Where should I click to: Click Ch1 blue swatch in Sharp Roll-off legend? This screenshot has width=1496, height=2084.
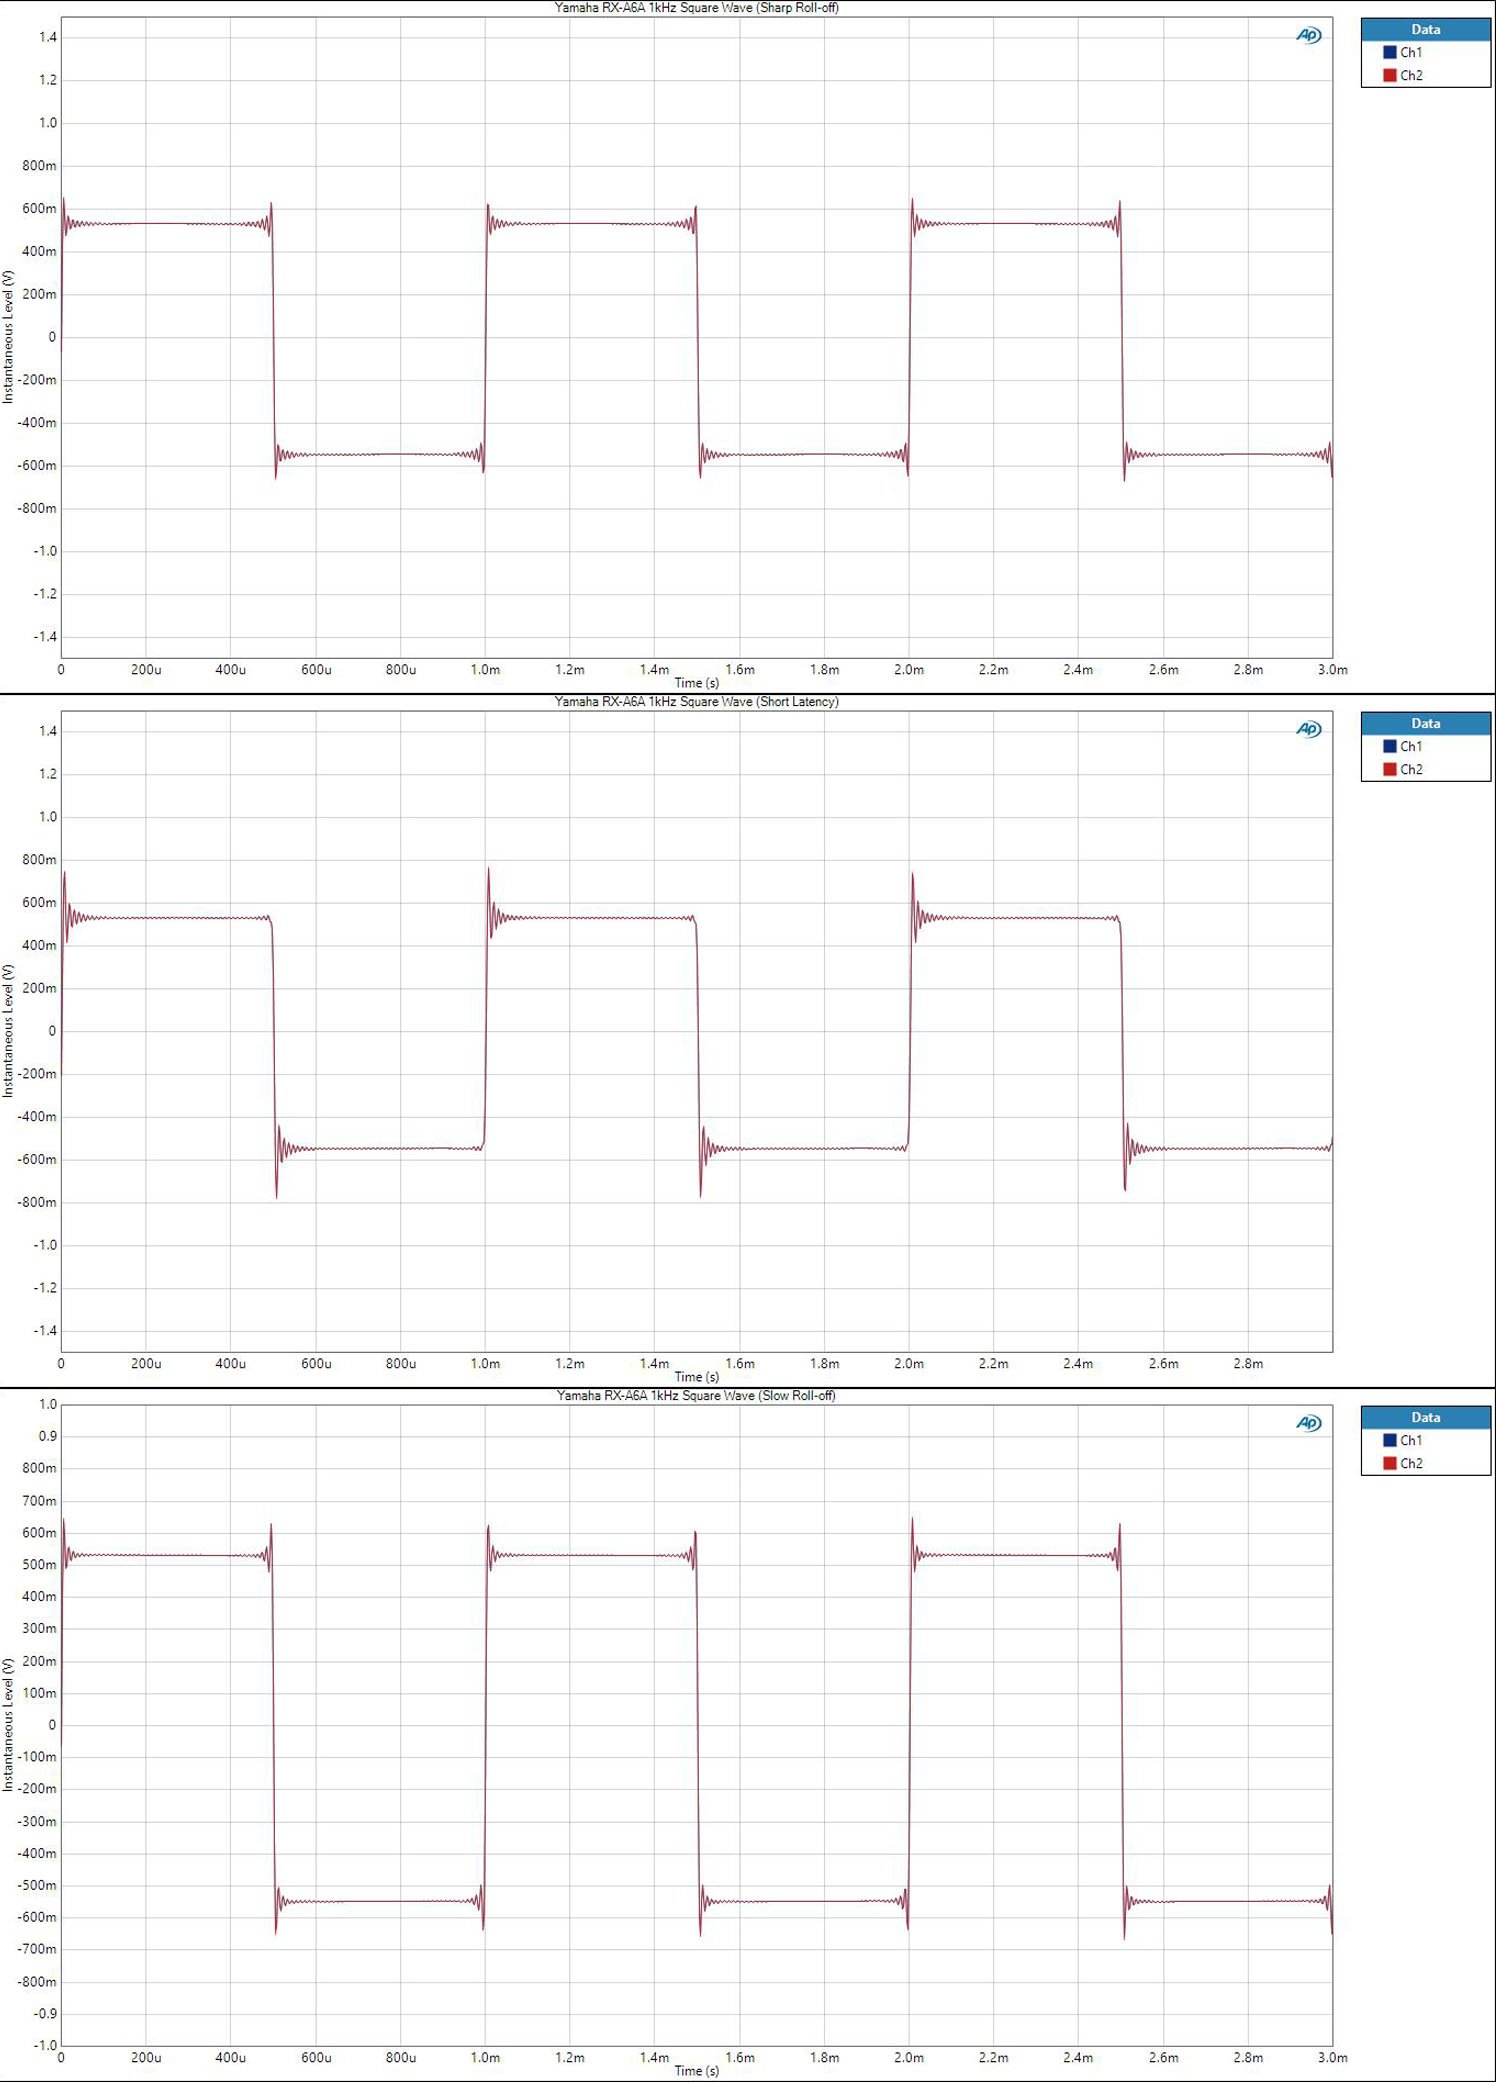coord(1389,52)
